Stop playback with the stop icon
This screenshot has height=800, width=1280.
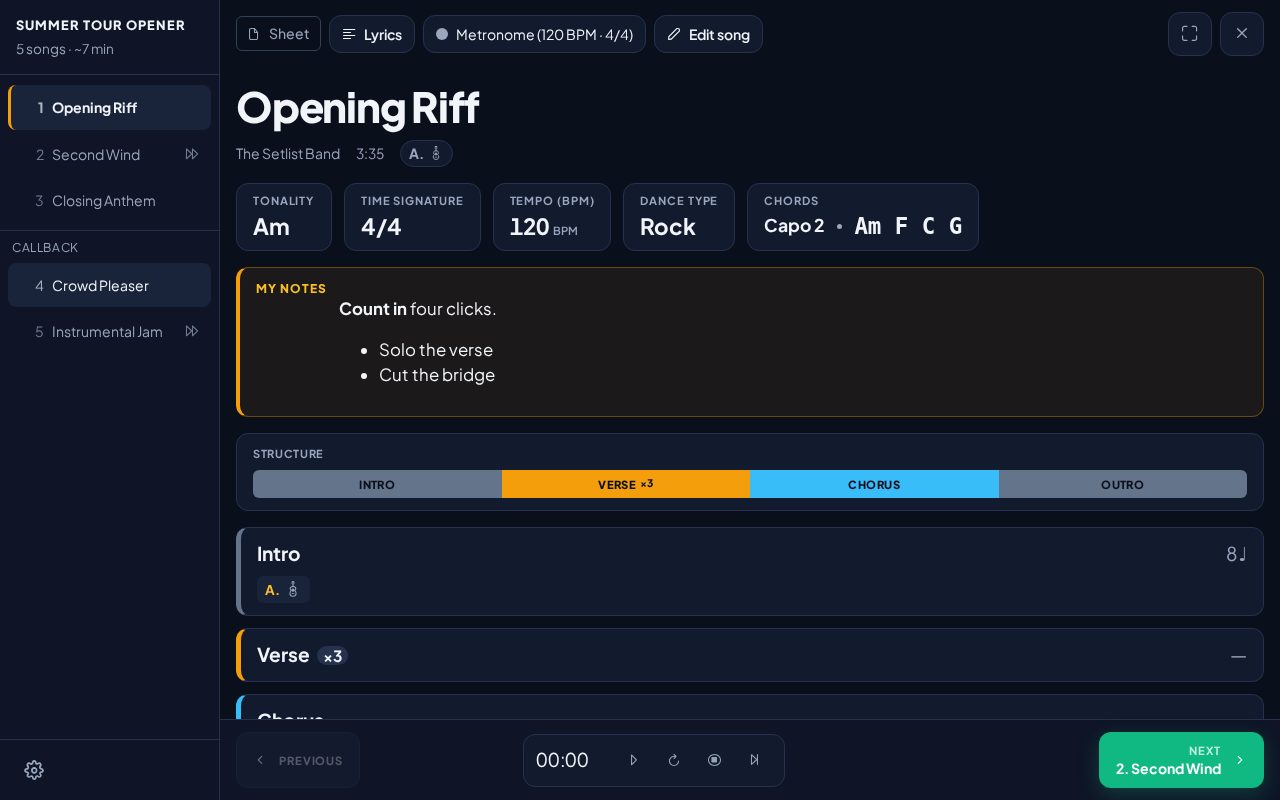(x=714, y=760)
